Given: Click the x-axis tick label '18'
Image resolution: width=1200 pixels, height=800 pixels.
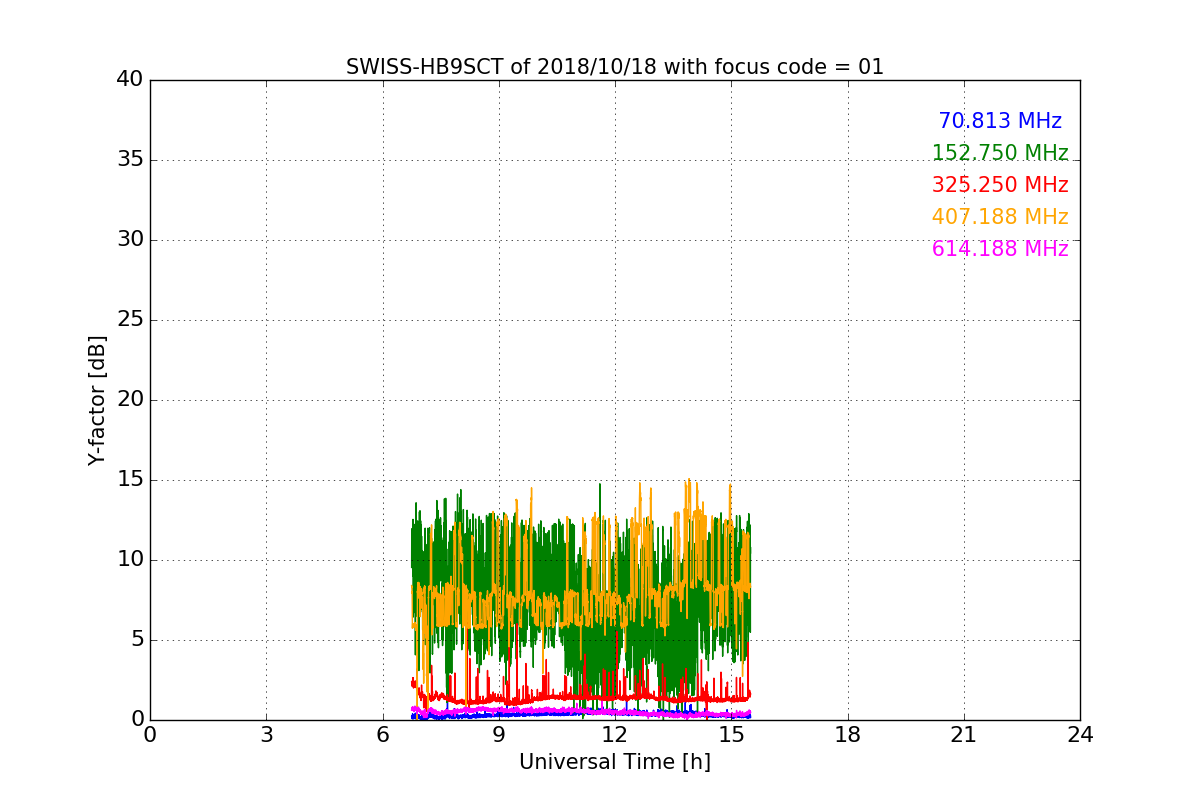Looking at the screenshot, I should click(x=848, y=735).
